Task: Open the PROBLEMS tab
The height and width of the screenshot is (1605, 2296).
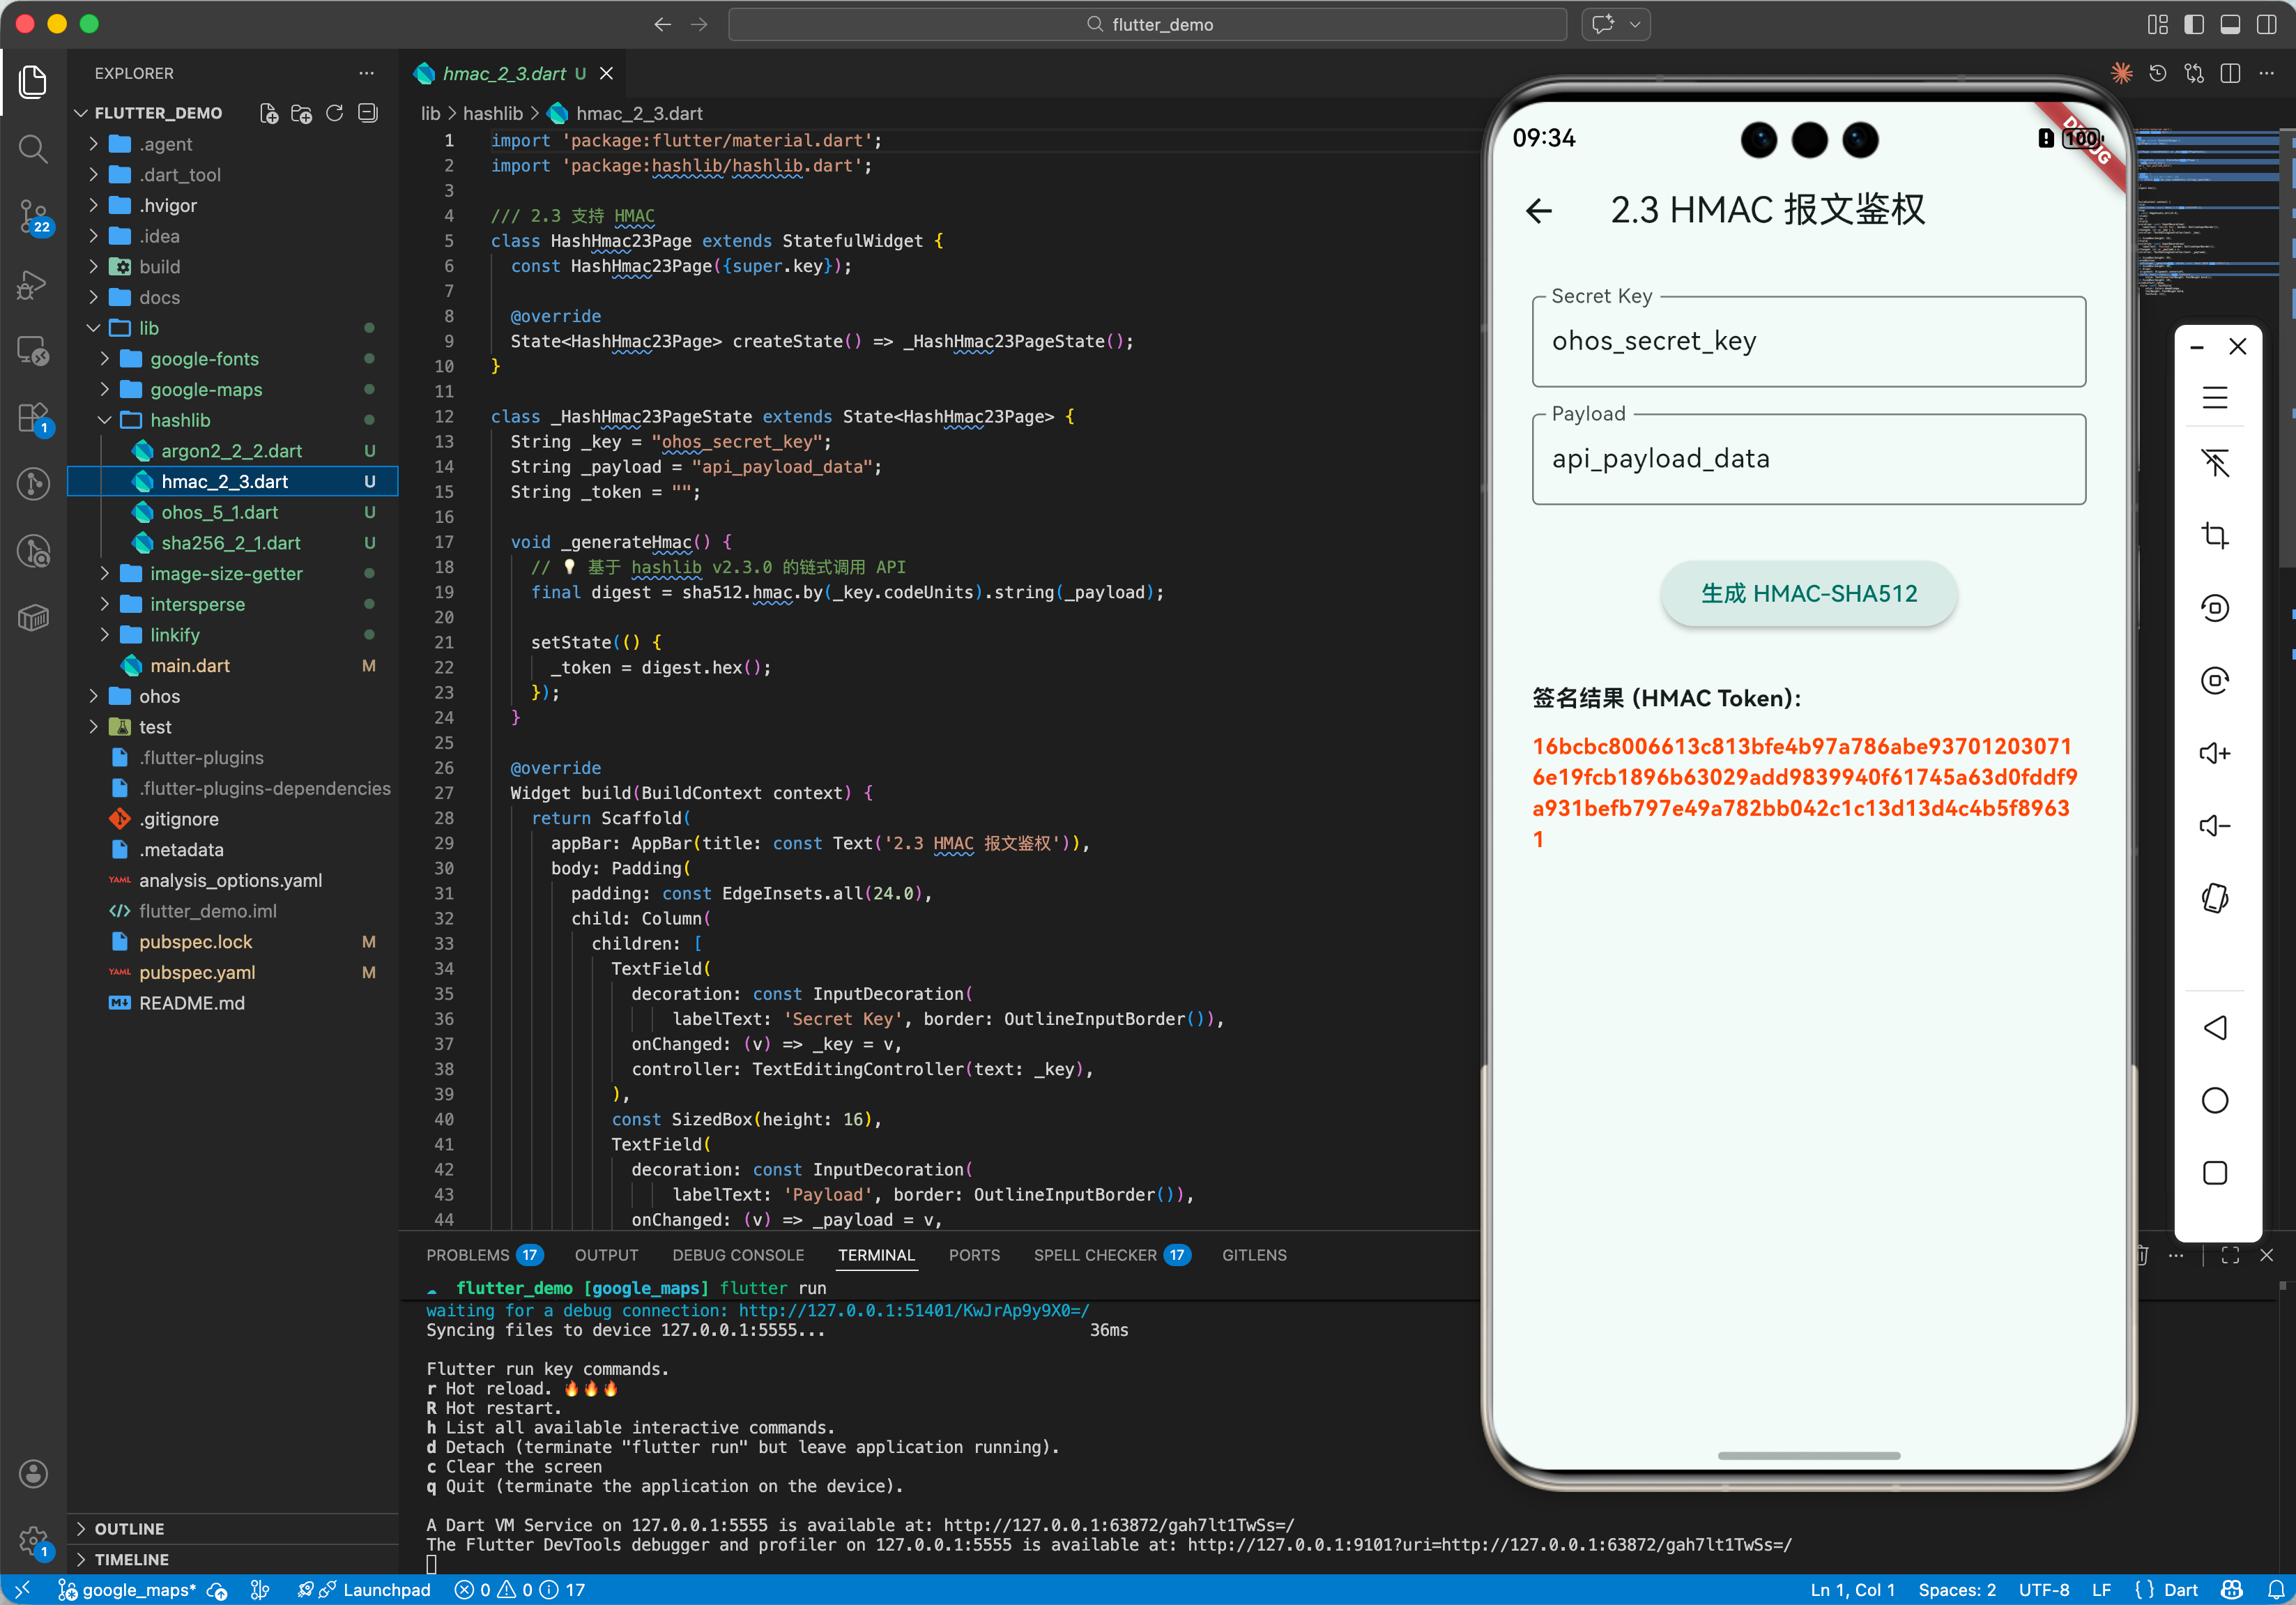Action: click(x=467, y=1255)
